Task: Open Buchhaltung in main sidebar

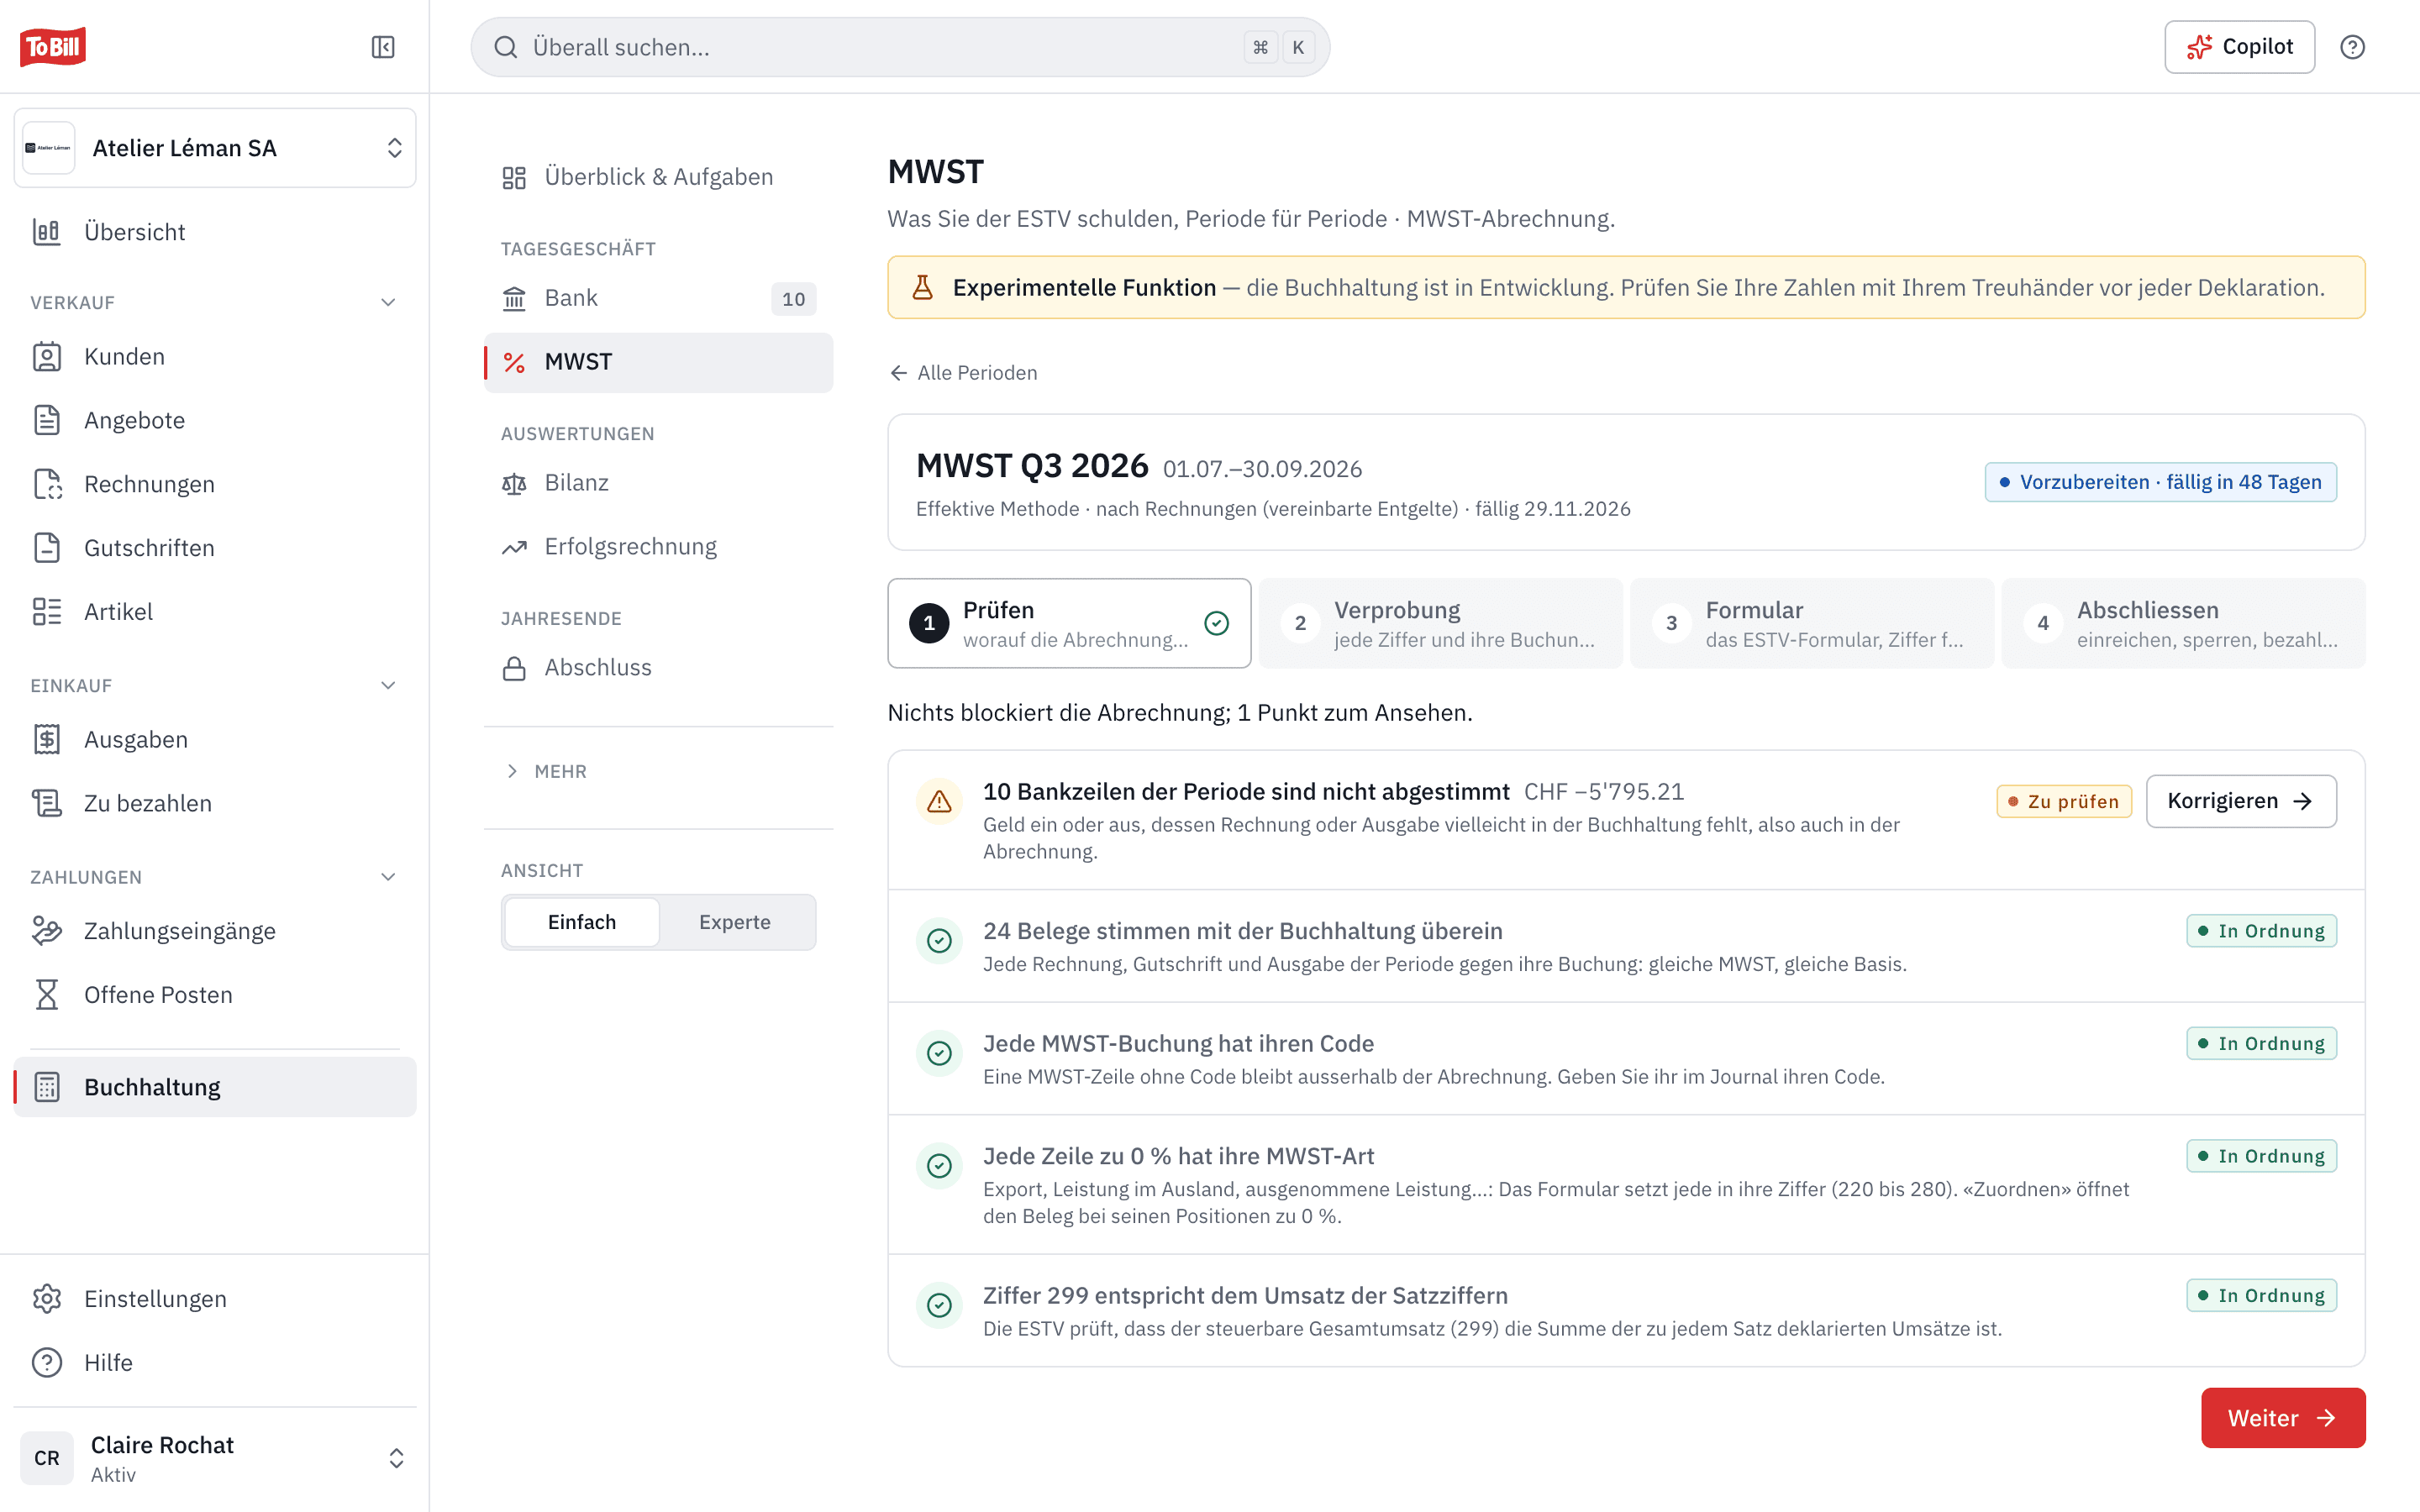Action: coord(215,1087)
